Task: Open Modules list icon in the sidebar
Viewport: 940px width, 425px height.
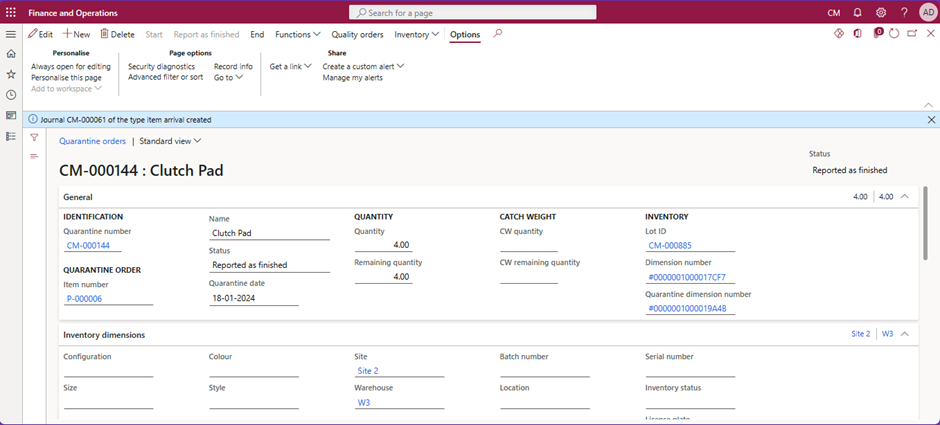Action: [x=11, y=136]
